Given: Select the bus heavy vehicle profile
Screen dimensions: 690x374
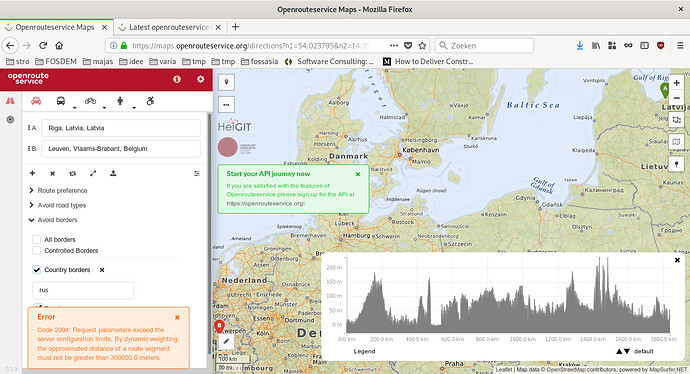Looking at the screenshot, I should click(x=61, y=101).
